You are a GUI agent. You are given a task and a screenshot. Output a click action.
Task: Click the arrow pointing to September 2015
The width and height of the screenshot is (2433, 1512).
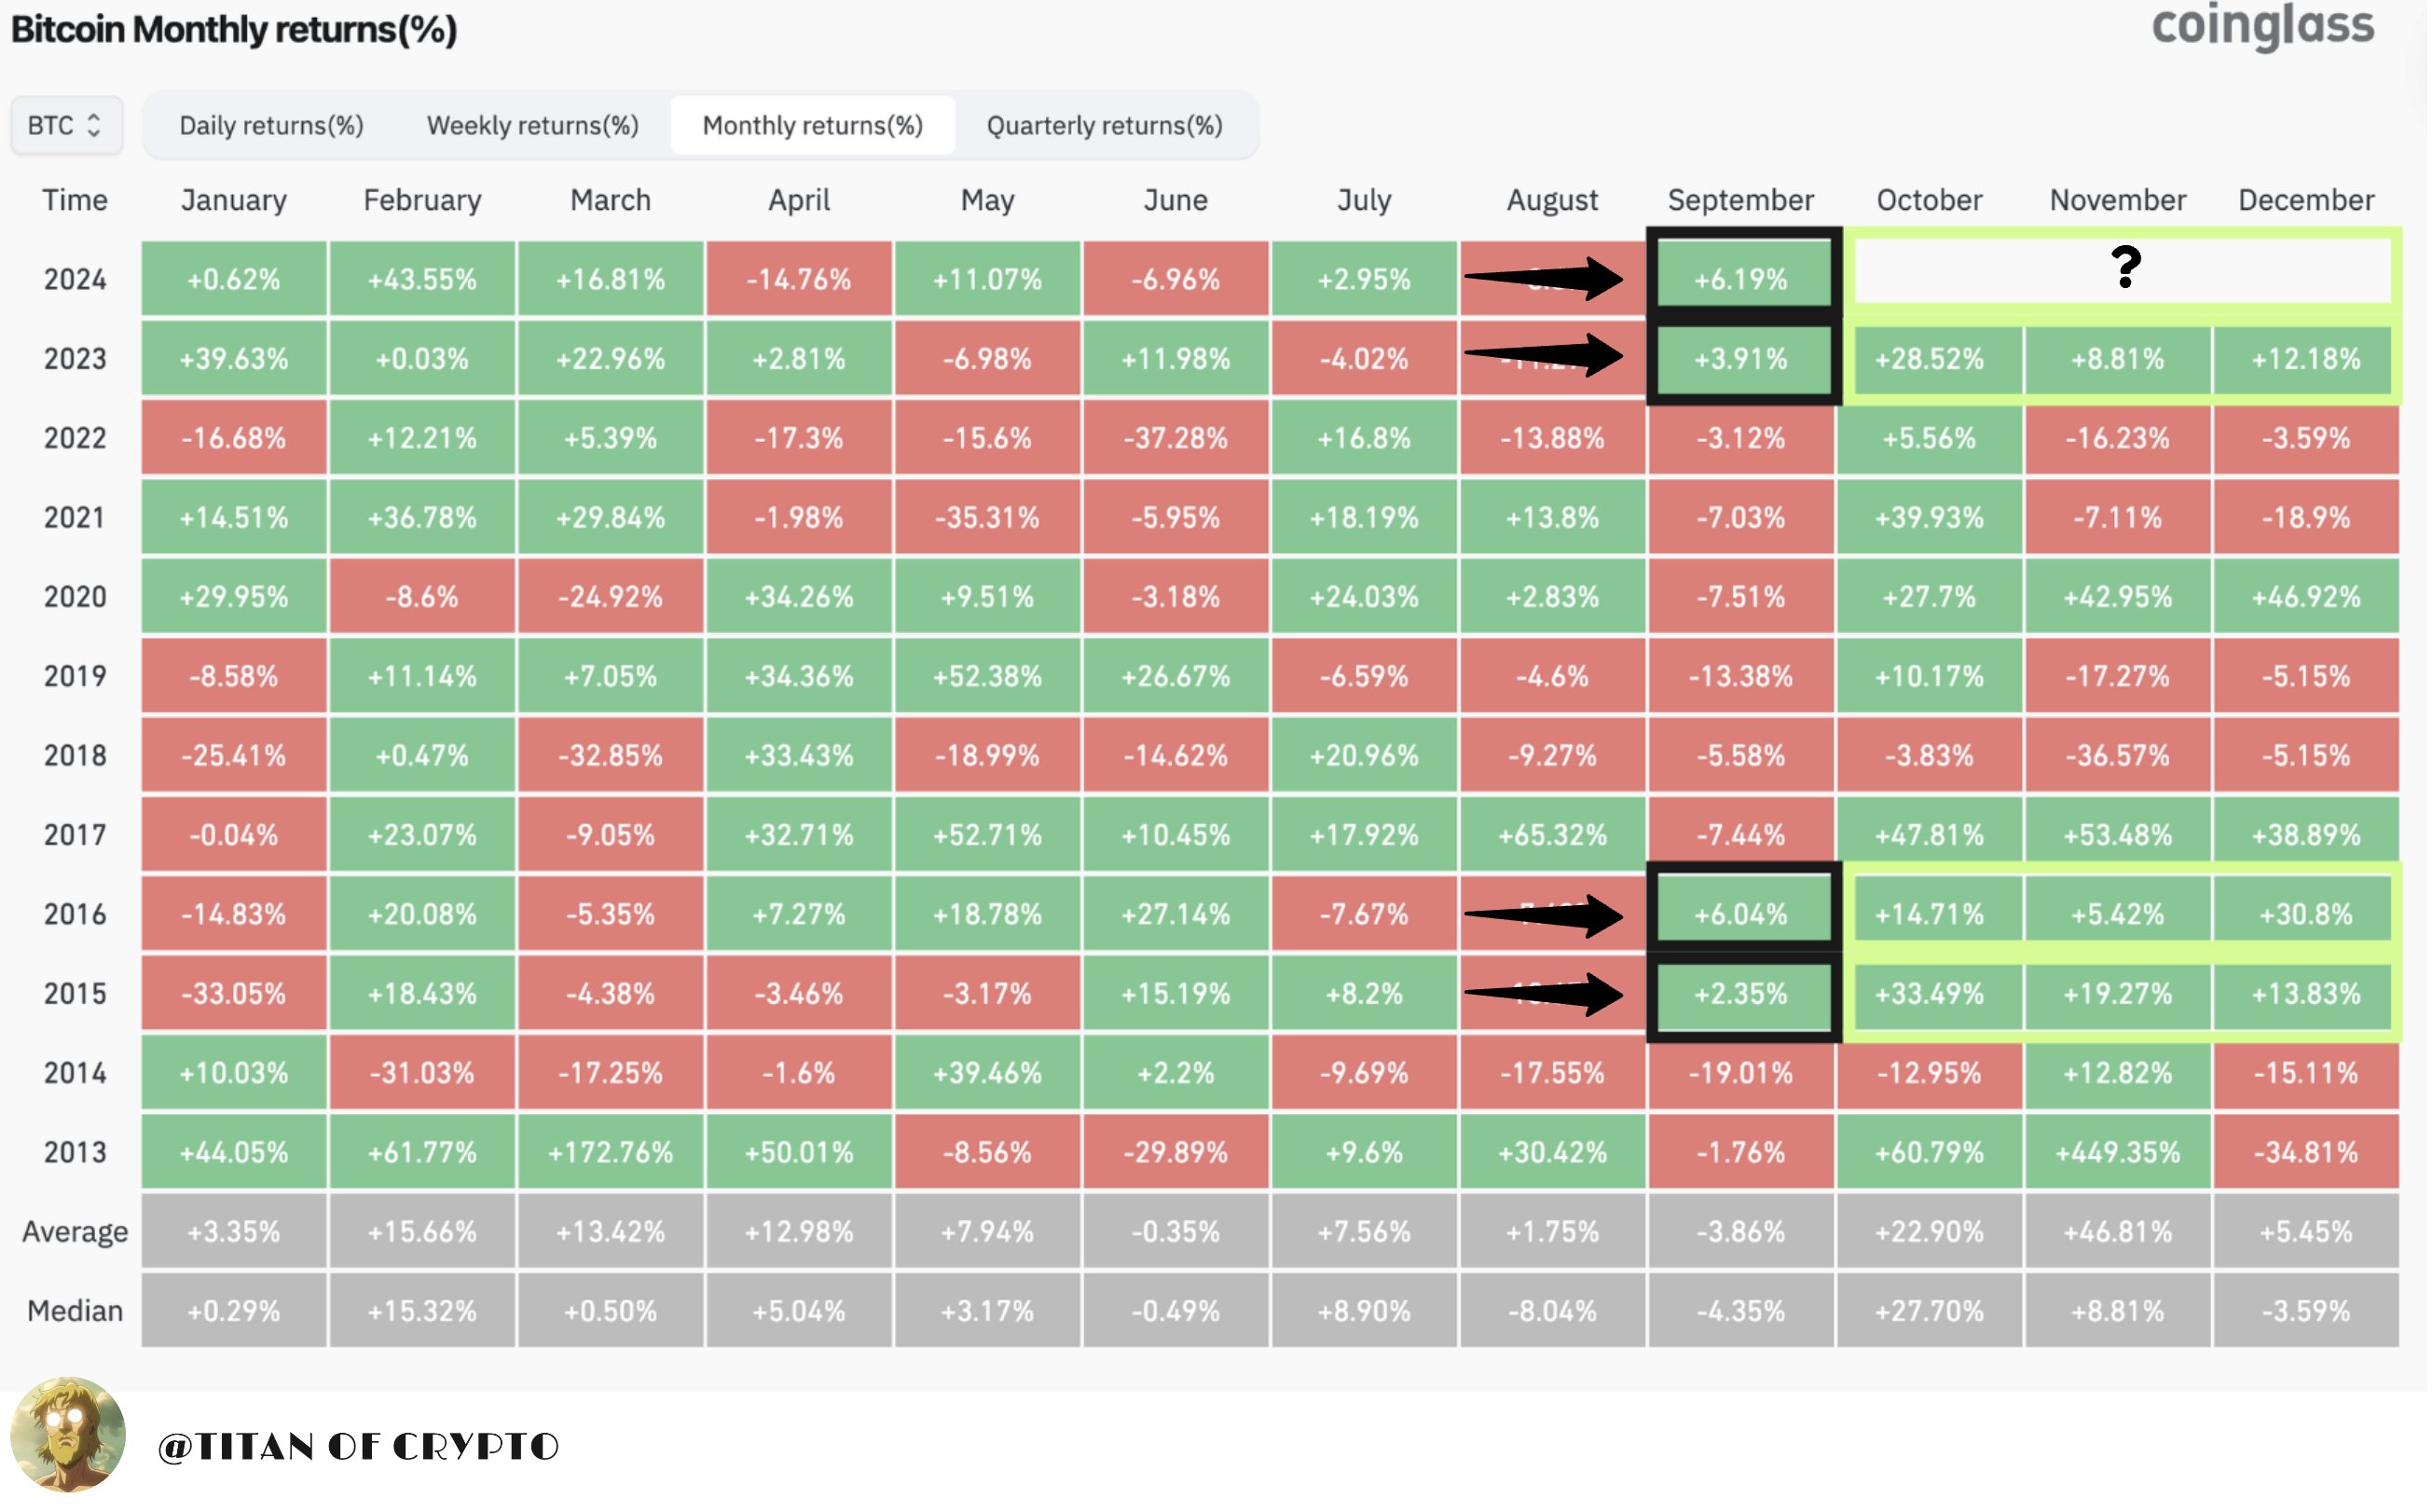click(1545, 994)
